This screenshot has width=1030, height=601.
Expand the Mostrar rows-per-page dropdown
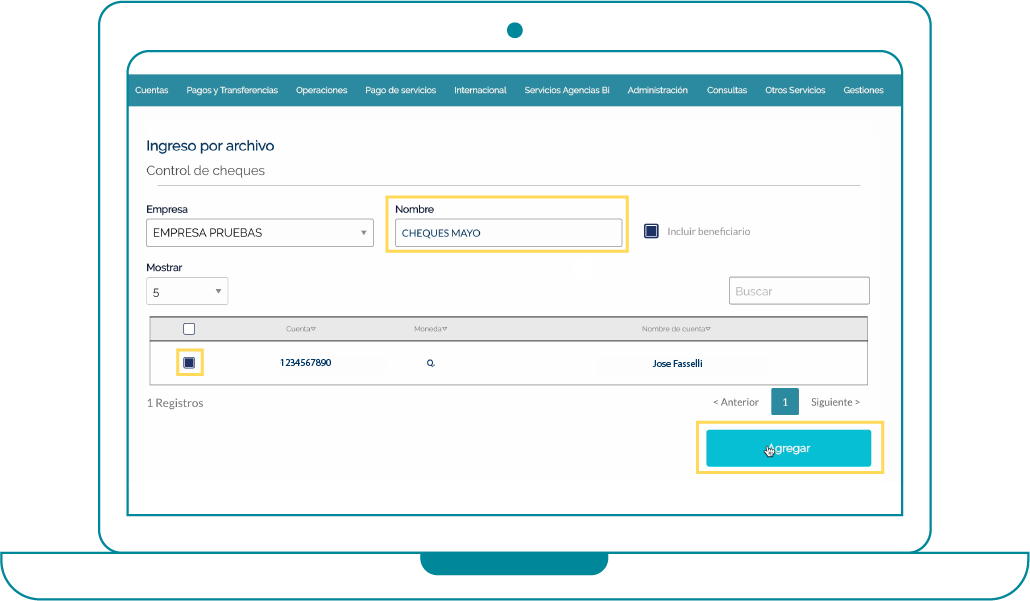click(187, 292)
